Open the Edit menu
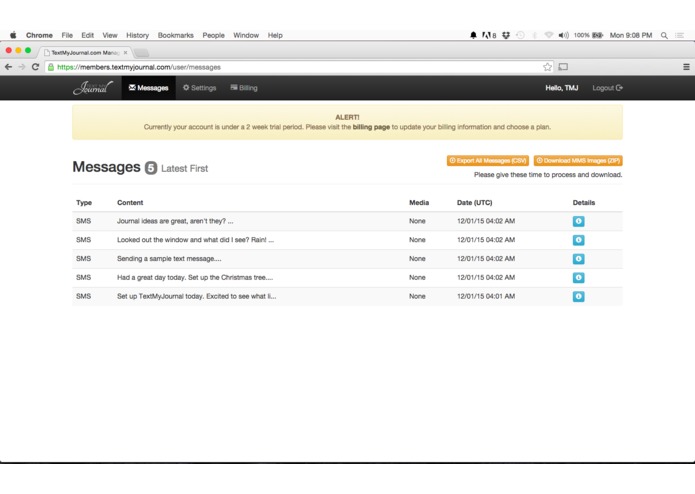 (87, 35)
